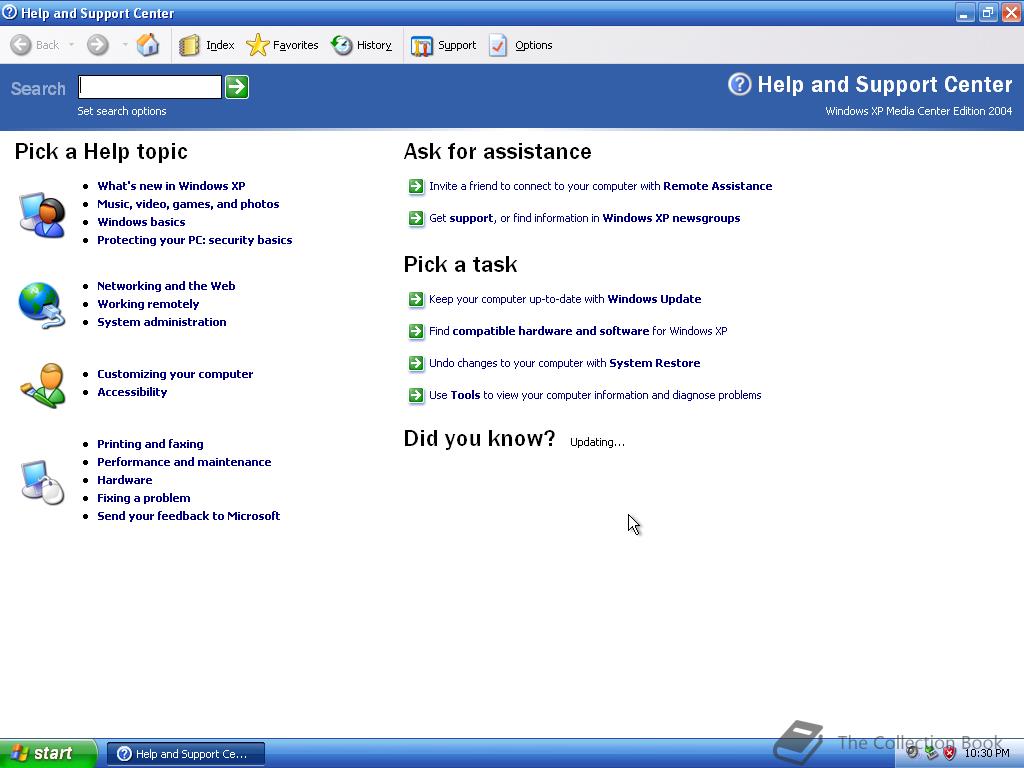1024x768 pixels.
Task: Click the green Start Search arrow button
Action: [x=237, y=87]
